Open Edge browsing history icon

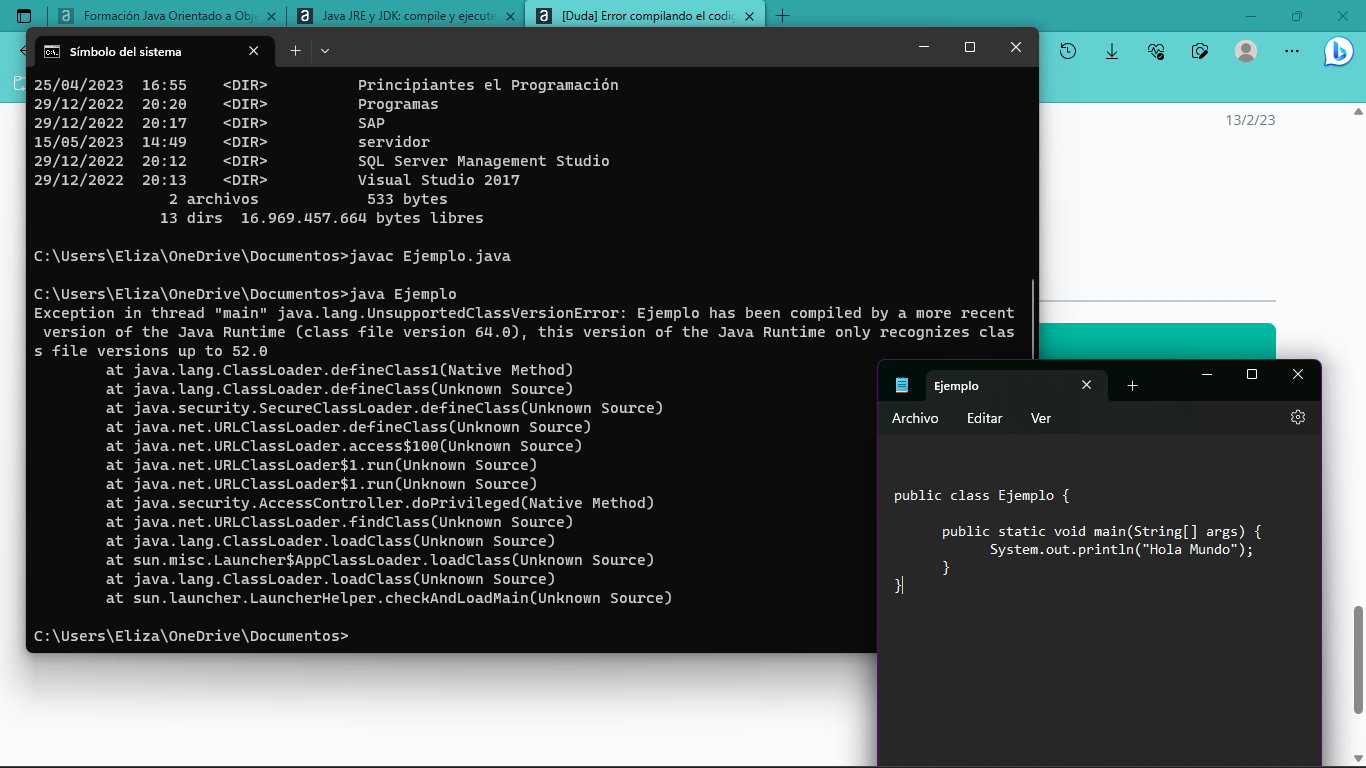1068,51
